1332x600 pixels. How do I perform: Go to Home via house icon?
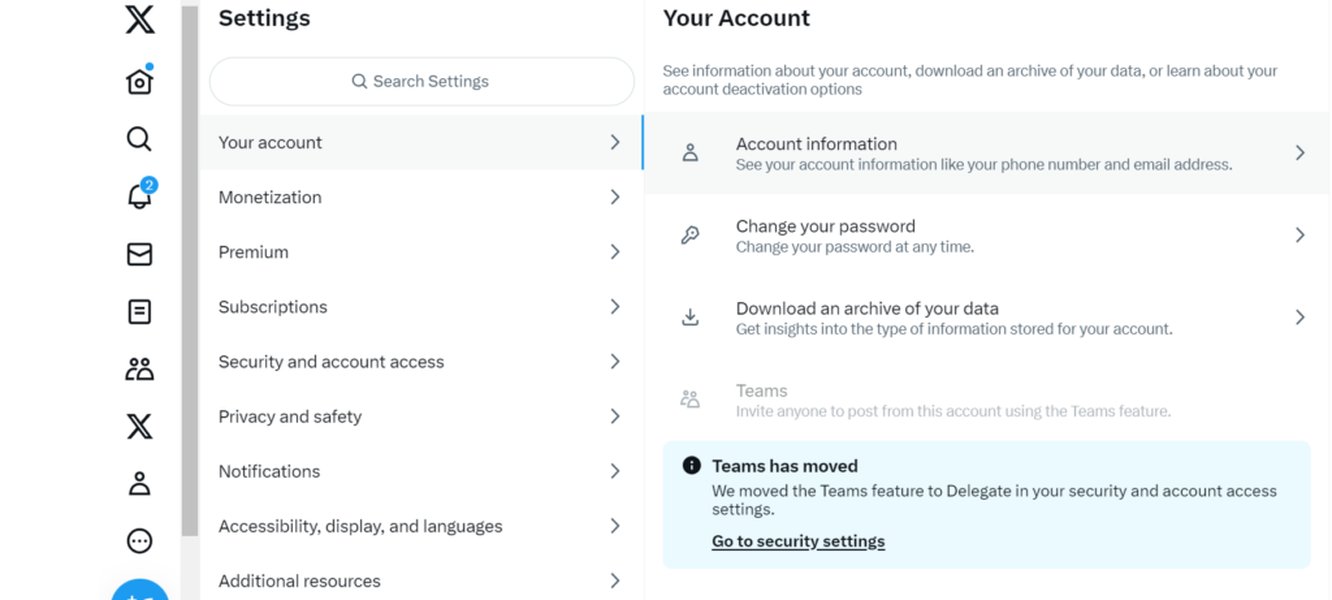point(140,81)
